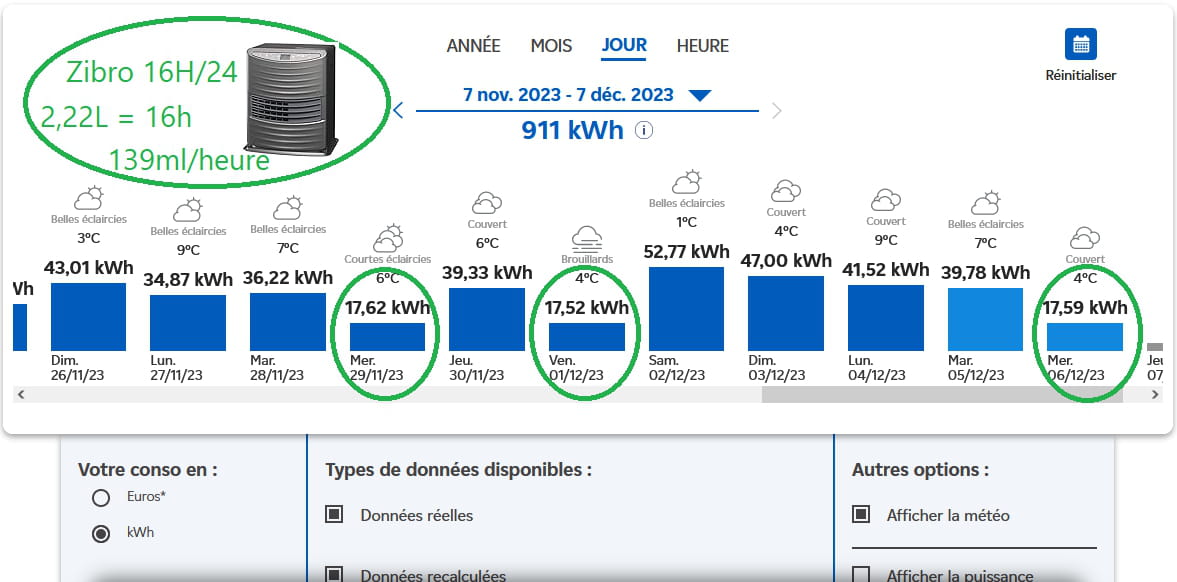Click the Courtes éclaircies icon above Mer. 29/11

coord(387,238)
